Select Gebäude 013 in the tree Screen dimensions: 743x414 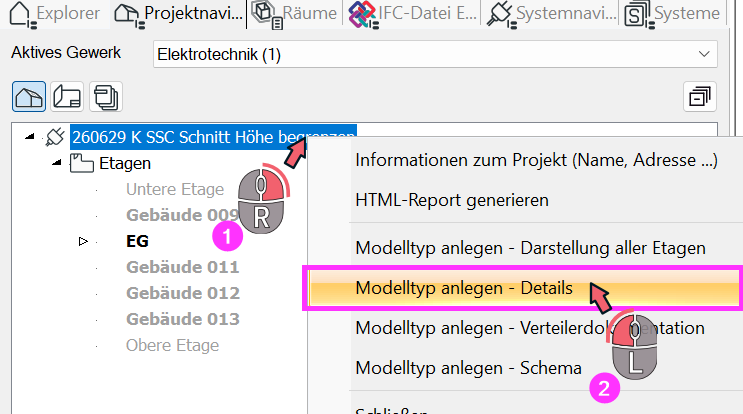pyautogui.click(x=183, y=320)
